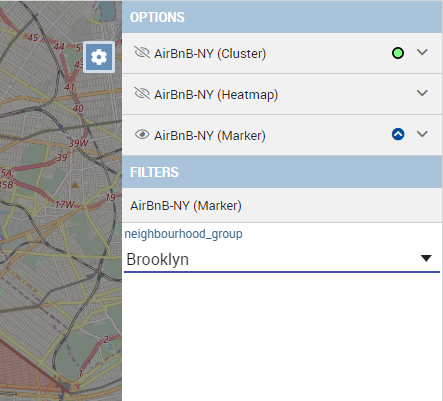Show the AirBnB-NY (Cluster) layer via eye icon
The height and width of the screenshot is (401, 443).
click(x=142, y=53)
